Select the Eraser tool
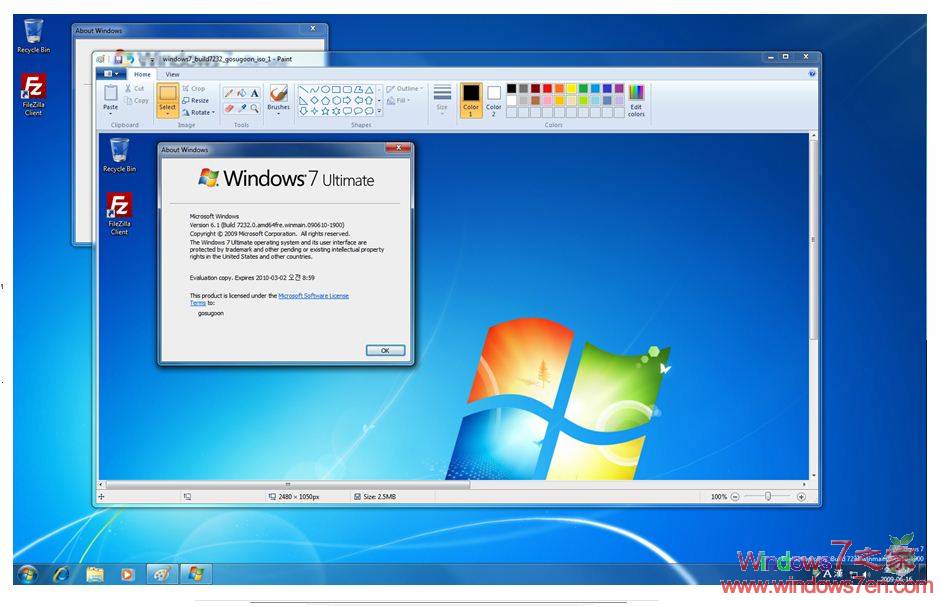Image resolution: width=942 pixels, height=607 pixels. (x=228, y=106)
